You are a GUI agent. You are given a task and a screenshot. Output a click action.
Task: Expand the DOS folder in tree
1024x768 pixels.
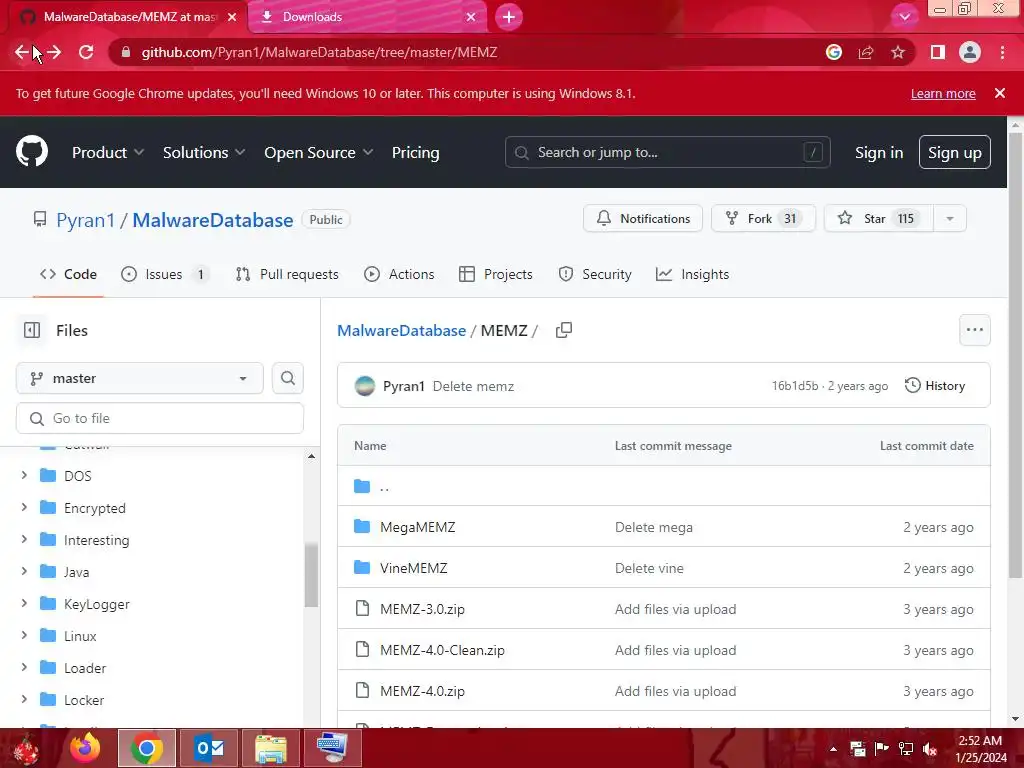(x=24, y=475)
